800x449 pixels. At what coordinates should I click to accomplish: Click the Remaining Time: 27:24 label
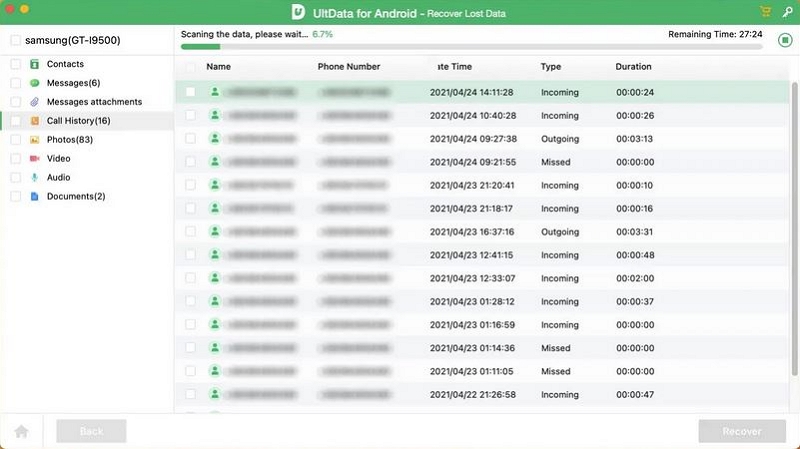(715, 34)
